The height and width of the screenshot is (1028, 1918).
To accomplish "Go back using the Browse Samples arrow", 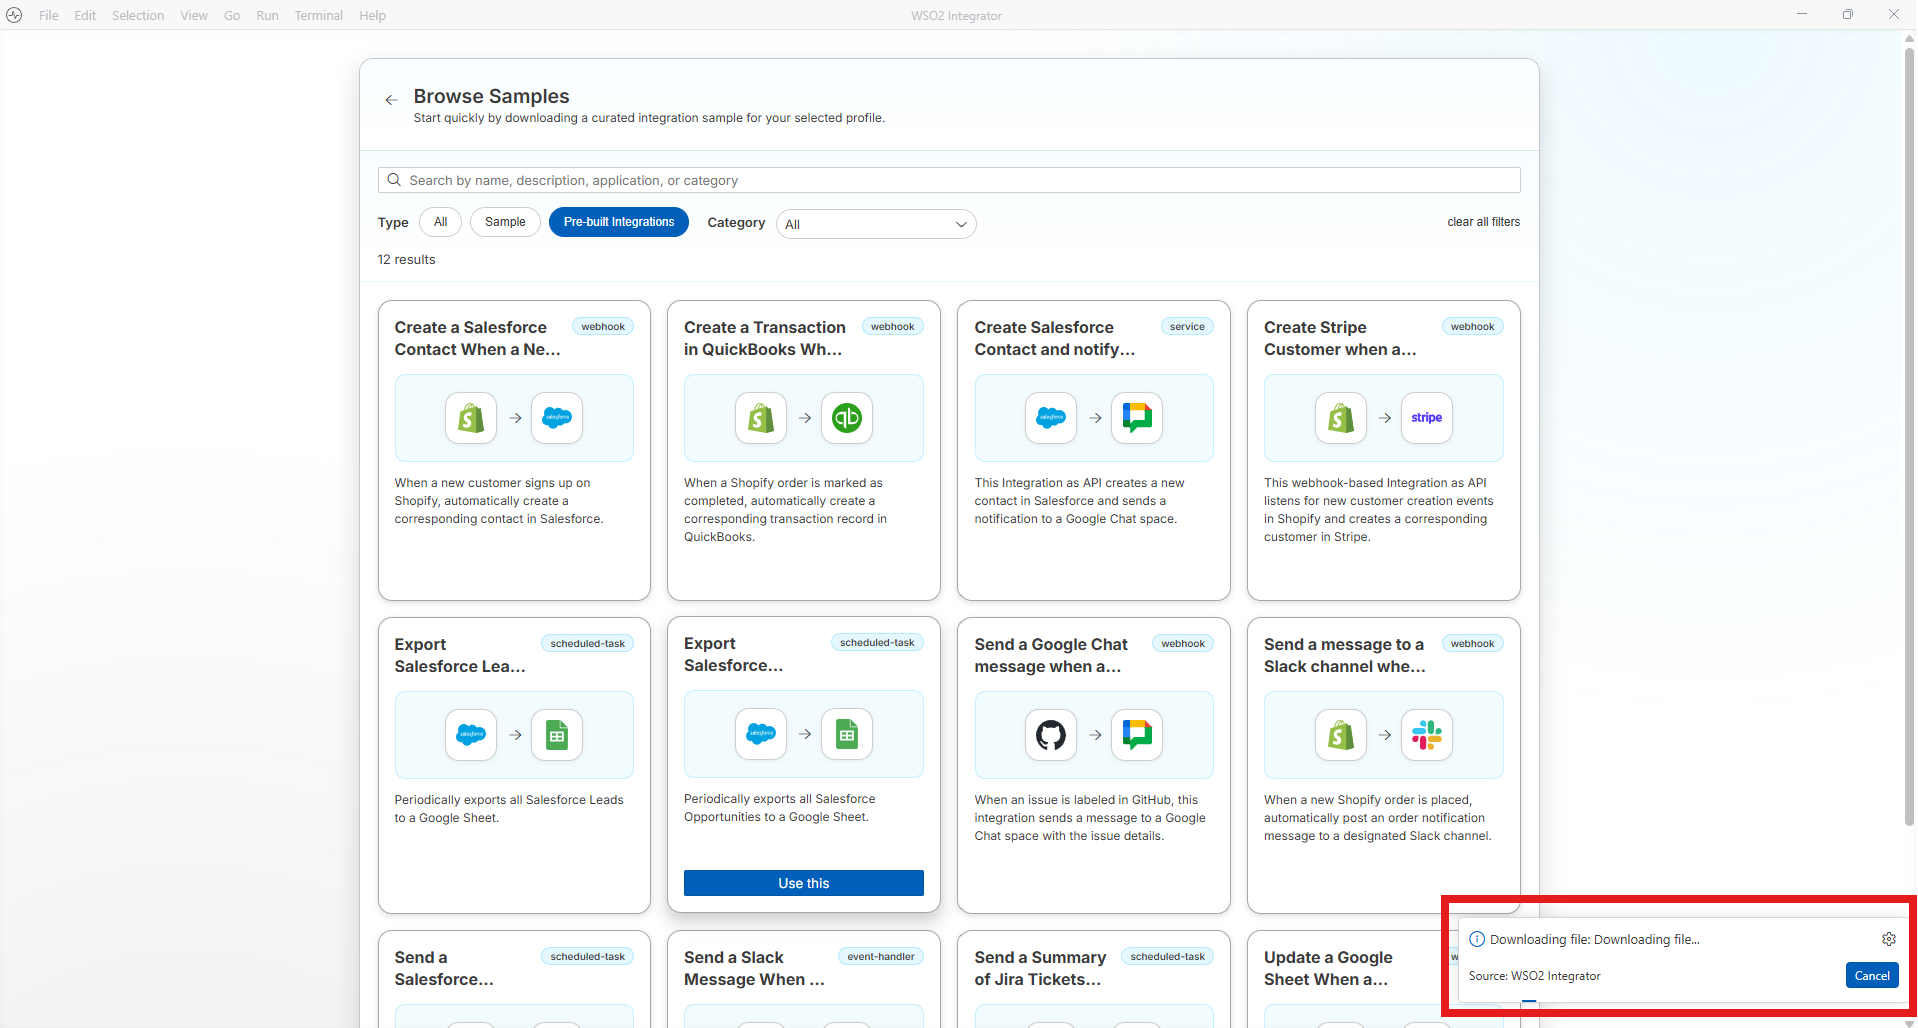I will tap(391, 100).
